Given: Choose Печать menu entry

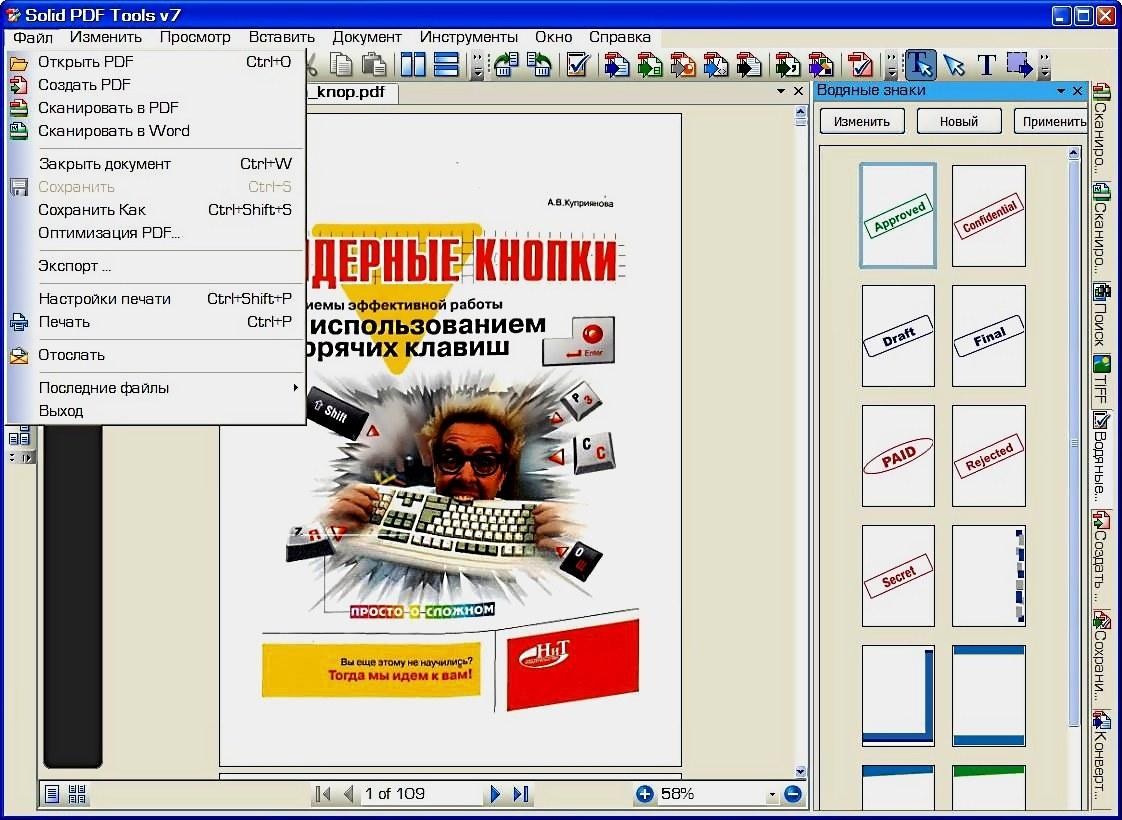Looking at the screenshot, I should pyautogui.click(x=156, y=322).
